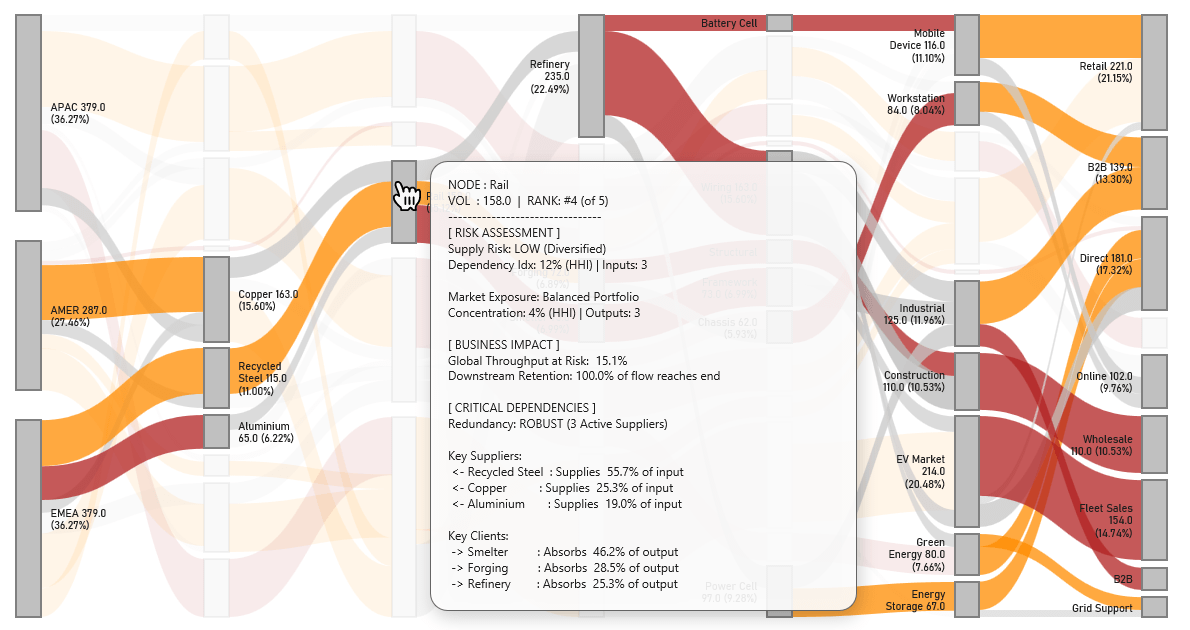Image resolution: width=1190 pixels, height=630 pixels.
Task: Click the Direct 181.0 node bar
Action: tap(1154, 263)
